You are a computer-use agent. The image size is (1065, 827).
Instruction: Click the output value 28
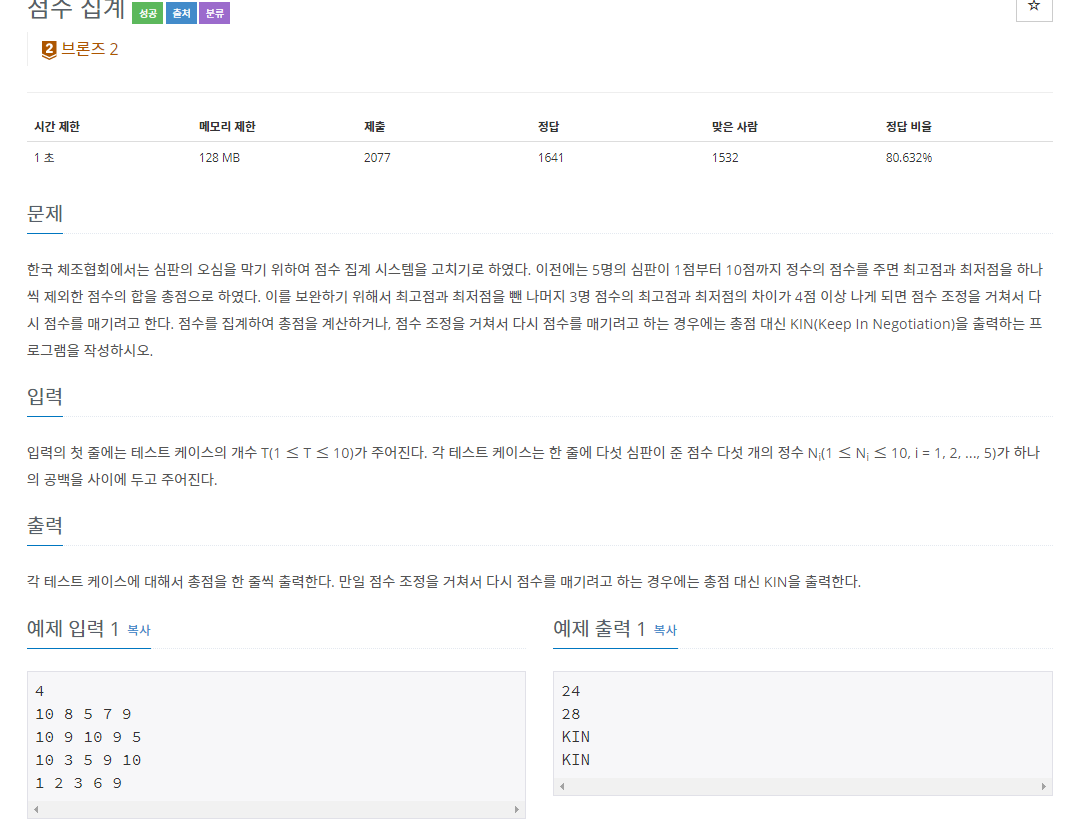571,714
